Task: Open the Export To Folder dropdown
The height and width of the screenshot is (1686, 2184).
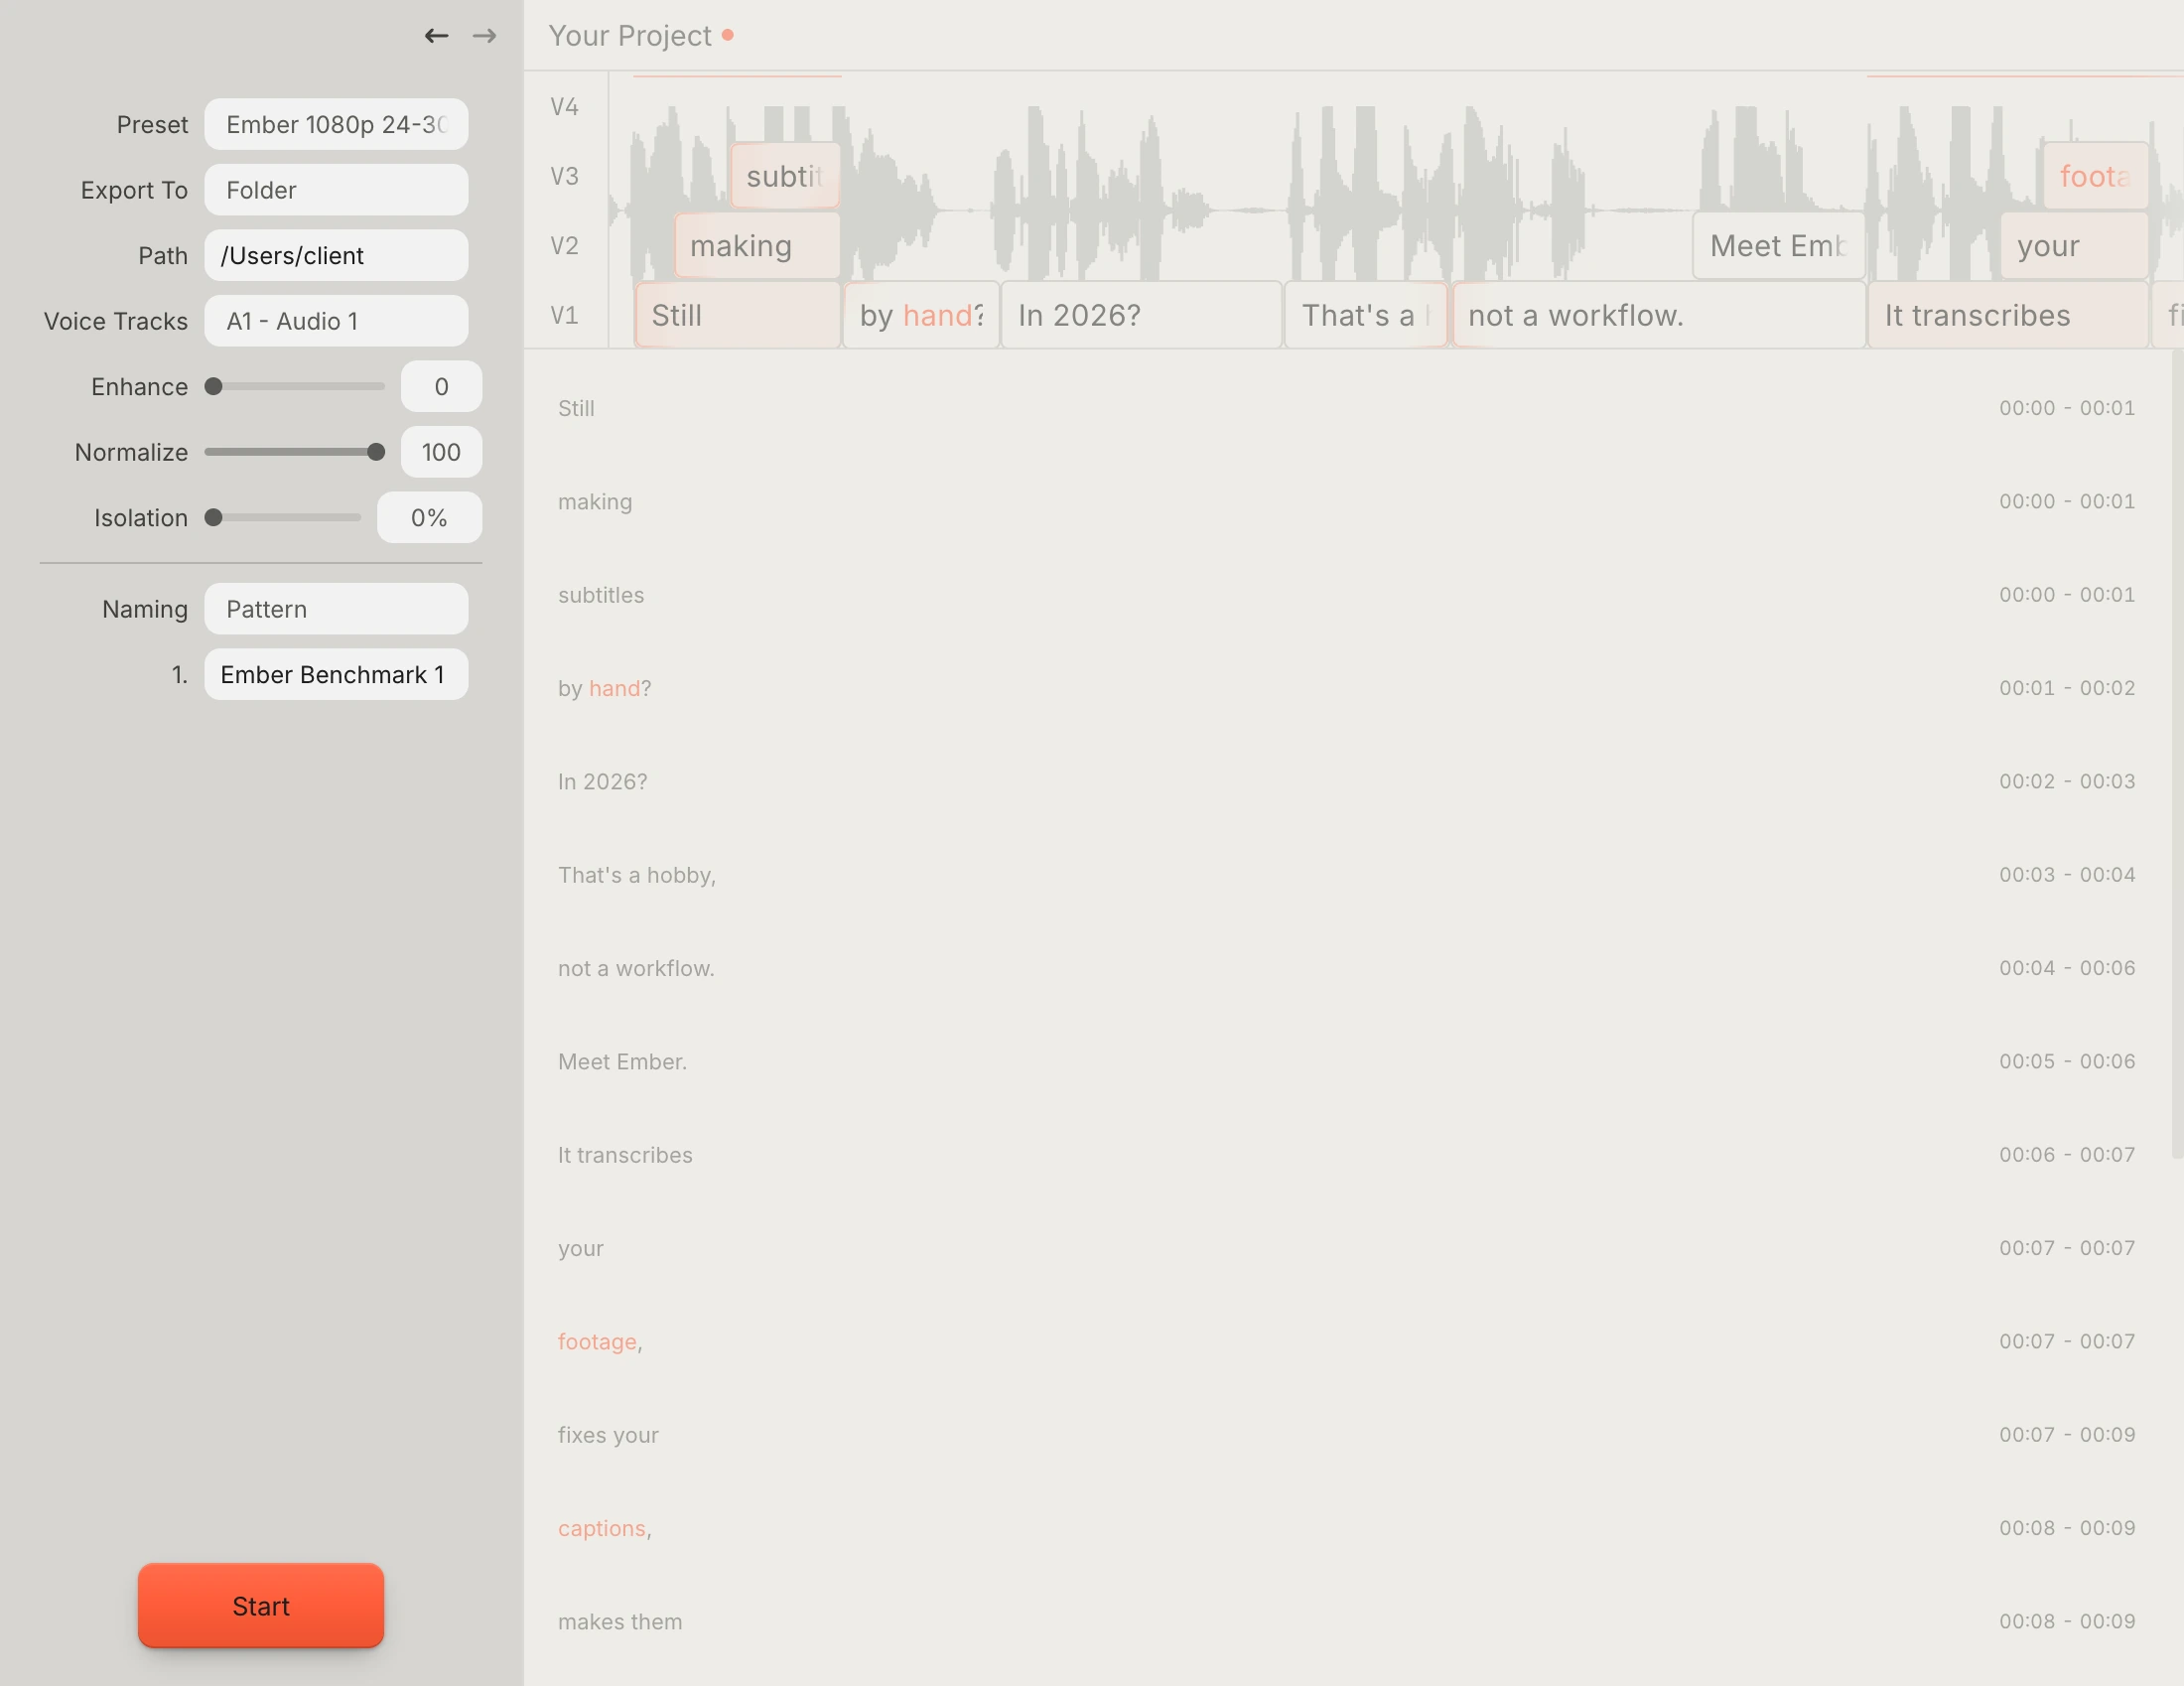Action: coord(336,190)
